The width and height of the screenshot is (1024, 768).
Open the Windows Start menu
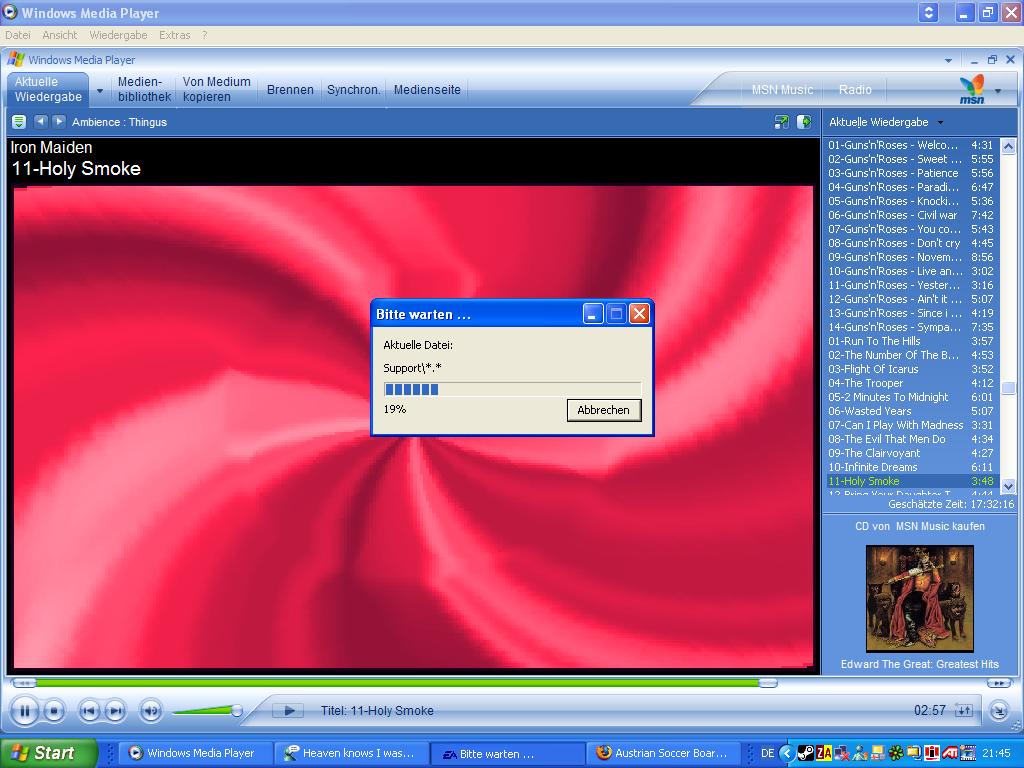tap(48, 753)
